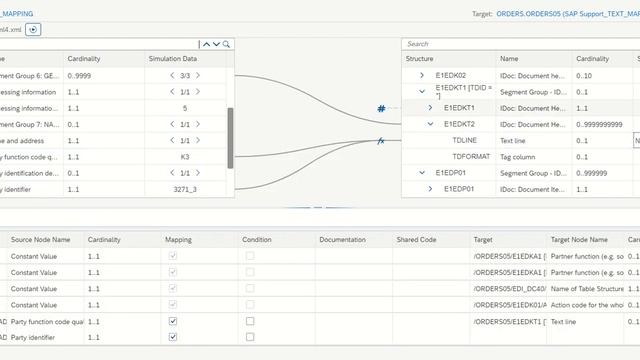Toggle Condition checkbox in first Constant Value row
The image size is (640, 360).
point(250,256)
